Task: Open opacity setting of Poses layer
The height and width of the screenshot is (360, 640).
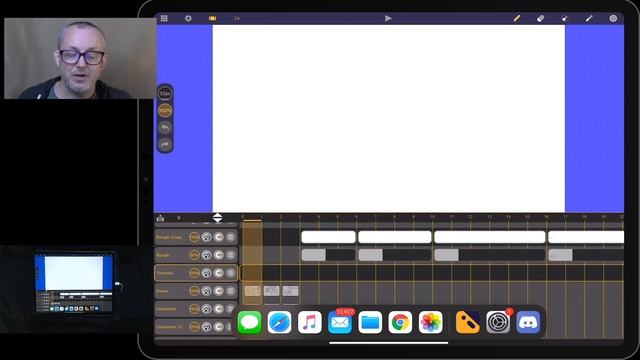Action: click(x=194, y=291)
